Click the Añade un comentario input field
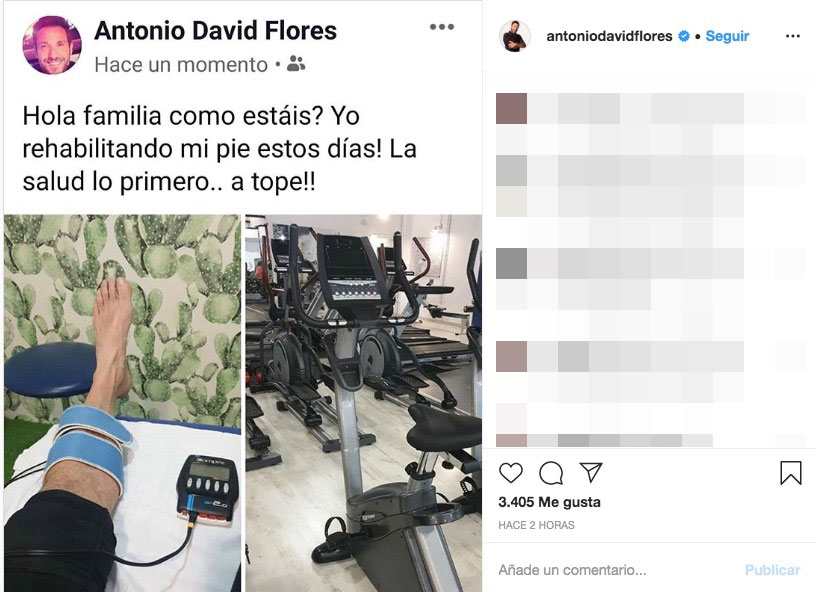The image size is (816, 592). coord(614,570)
